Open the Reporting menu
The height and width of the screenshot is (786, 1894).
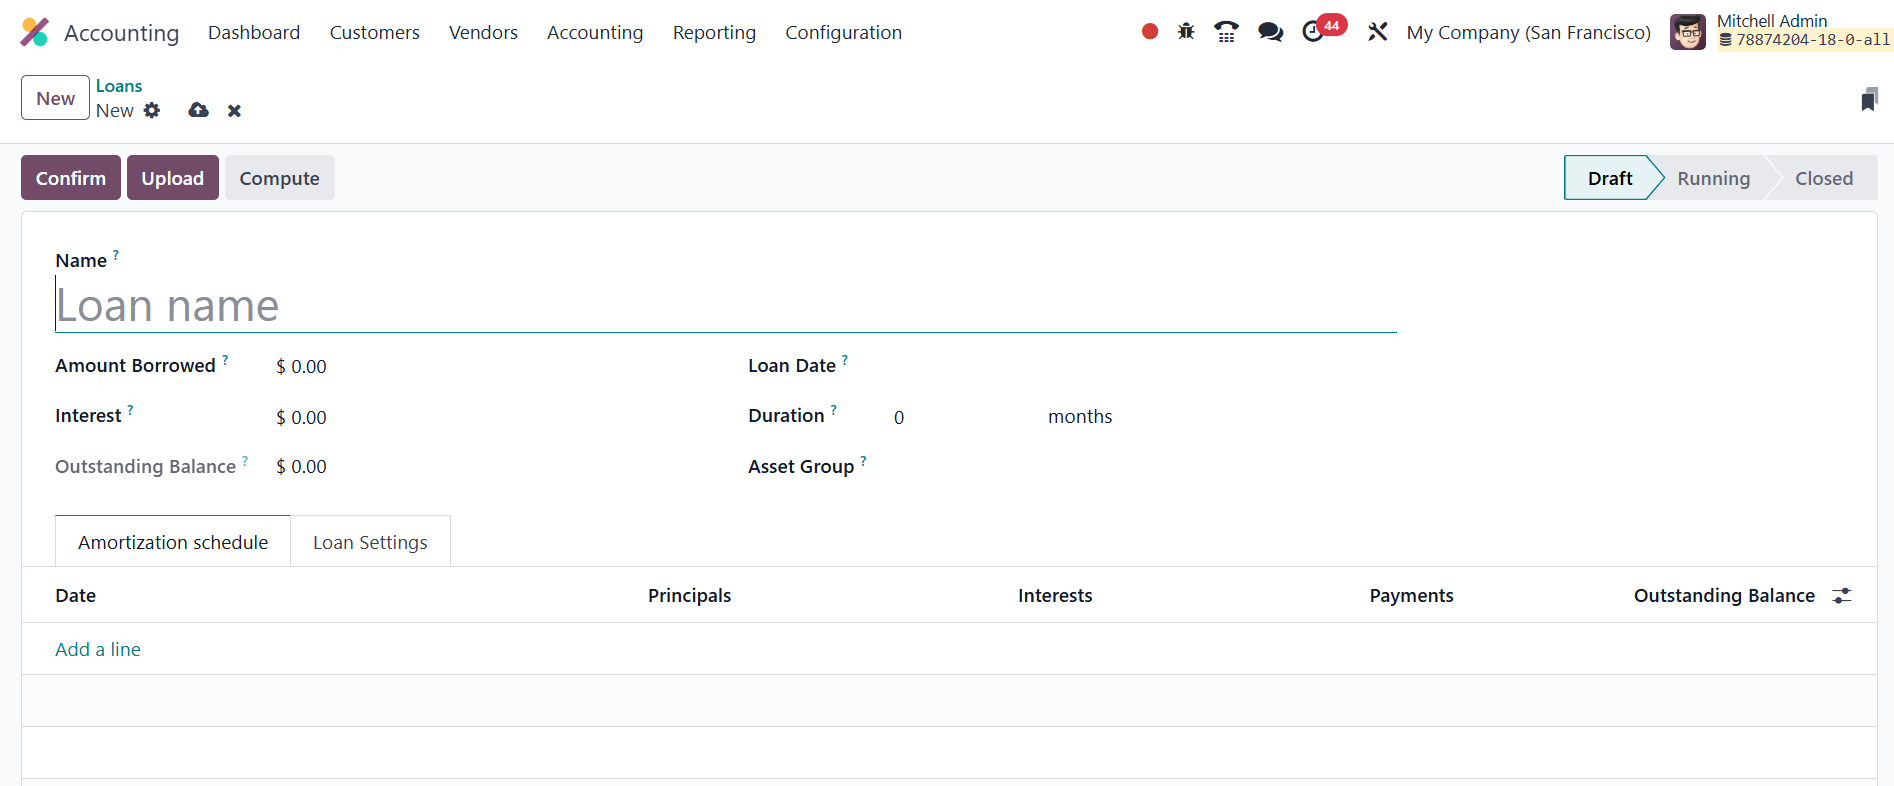[714, 32]
